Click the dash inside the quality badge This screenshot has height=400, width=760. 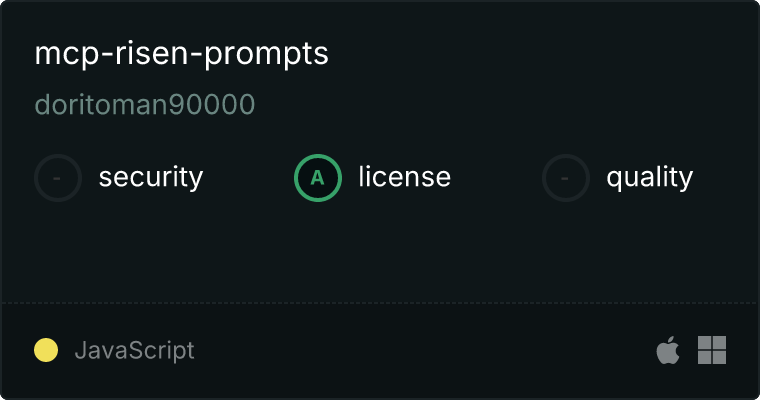[565, 178]
